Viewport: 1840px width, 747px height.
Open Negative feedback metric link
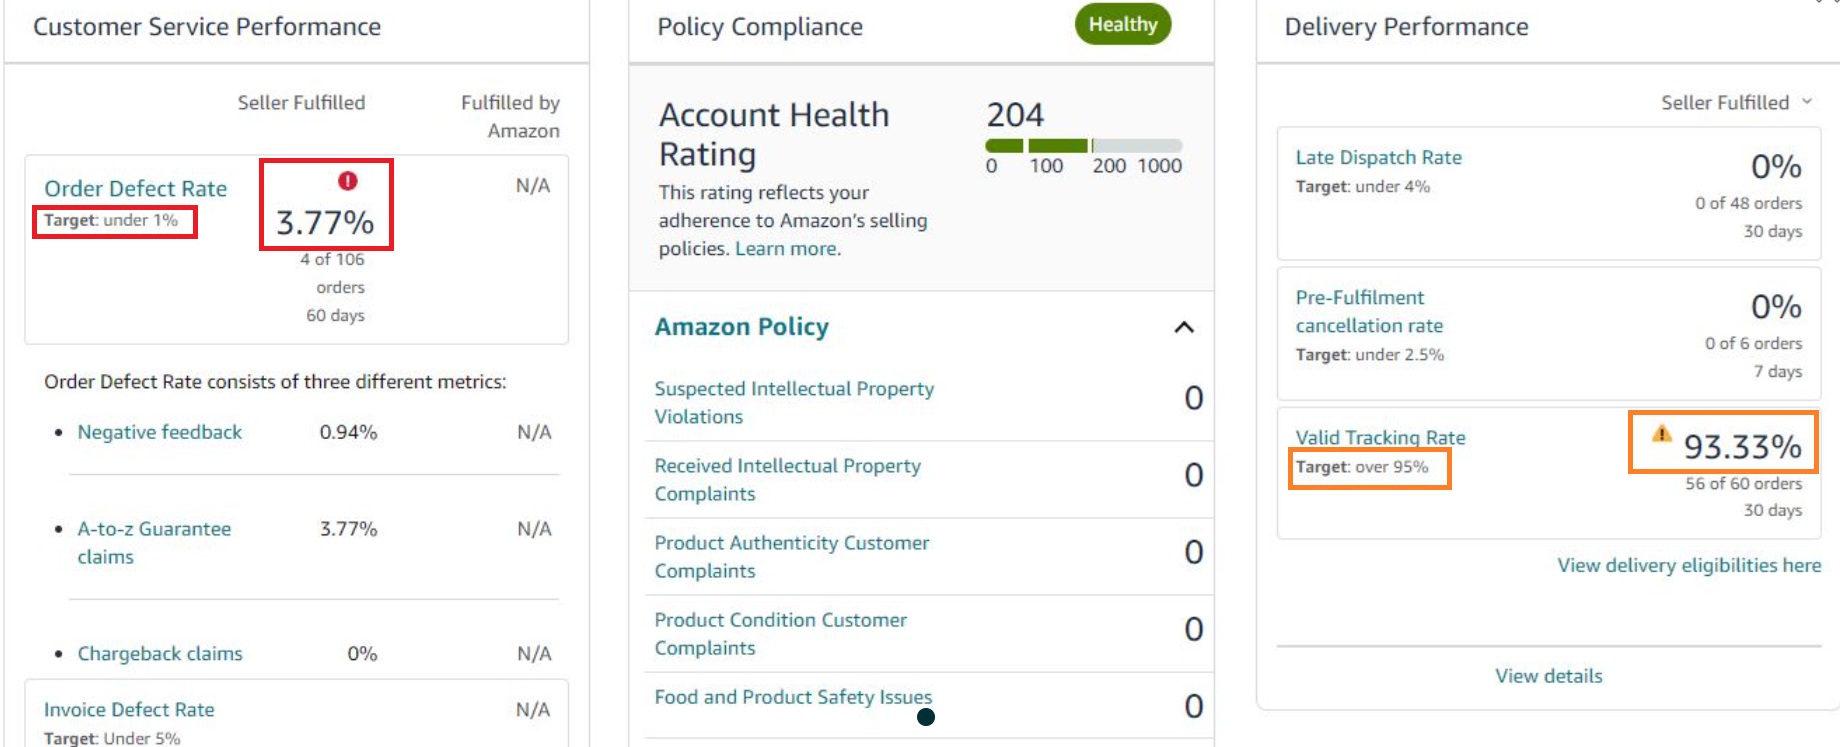point(160,432)
